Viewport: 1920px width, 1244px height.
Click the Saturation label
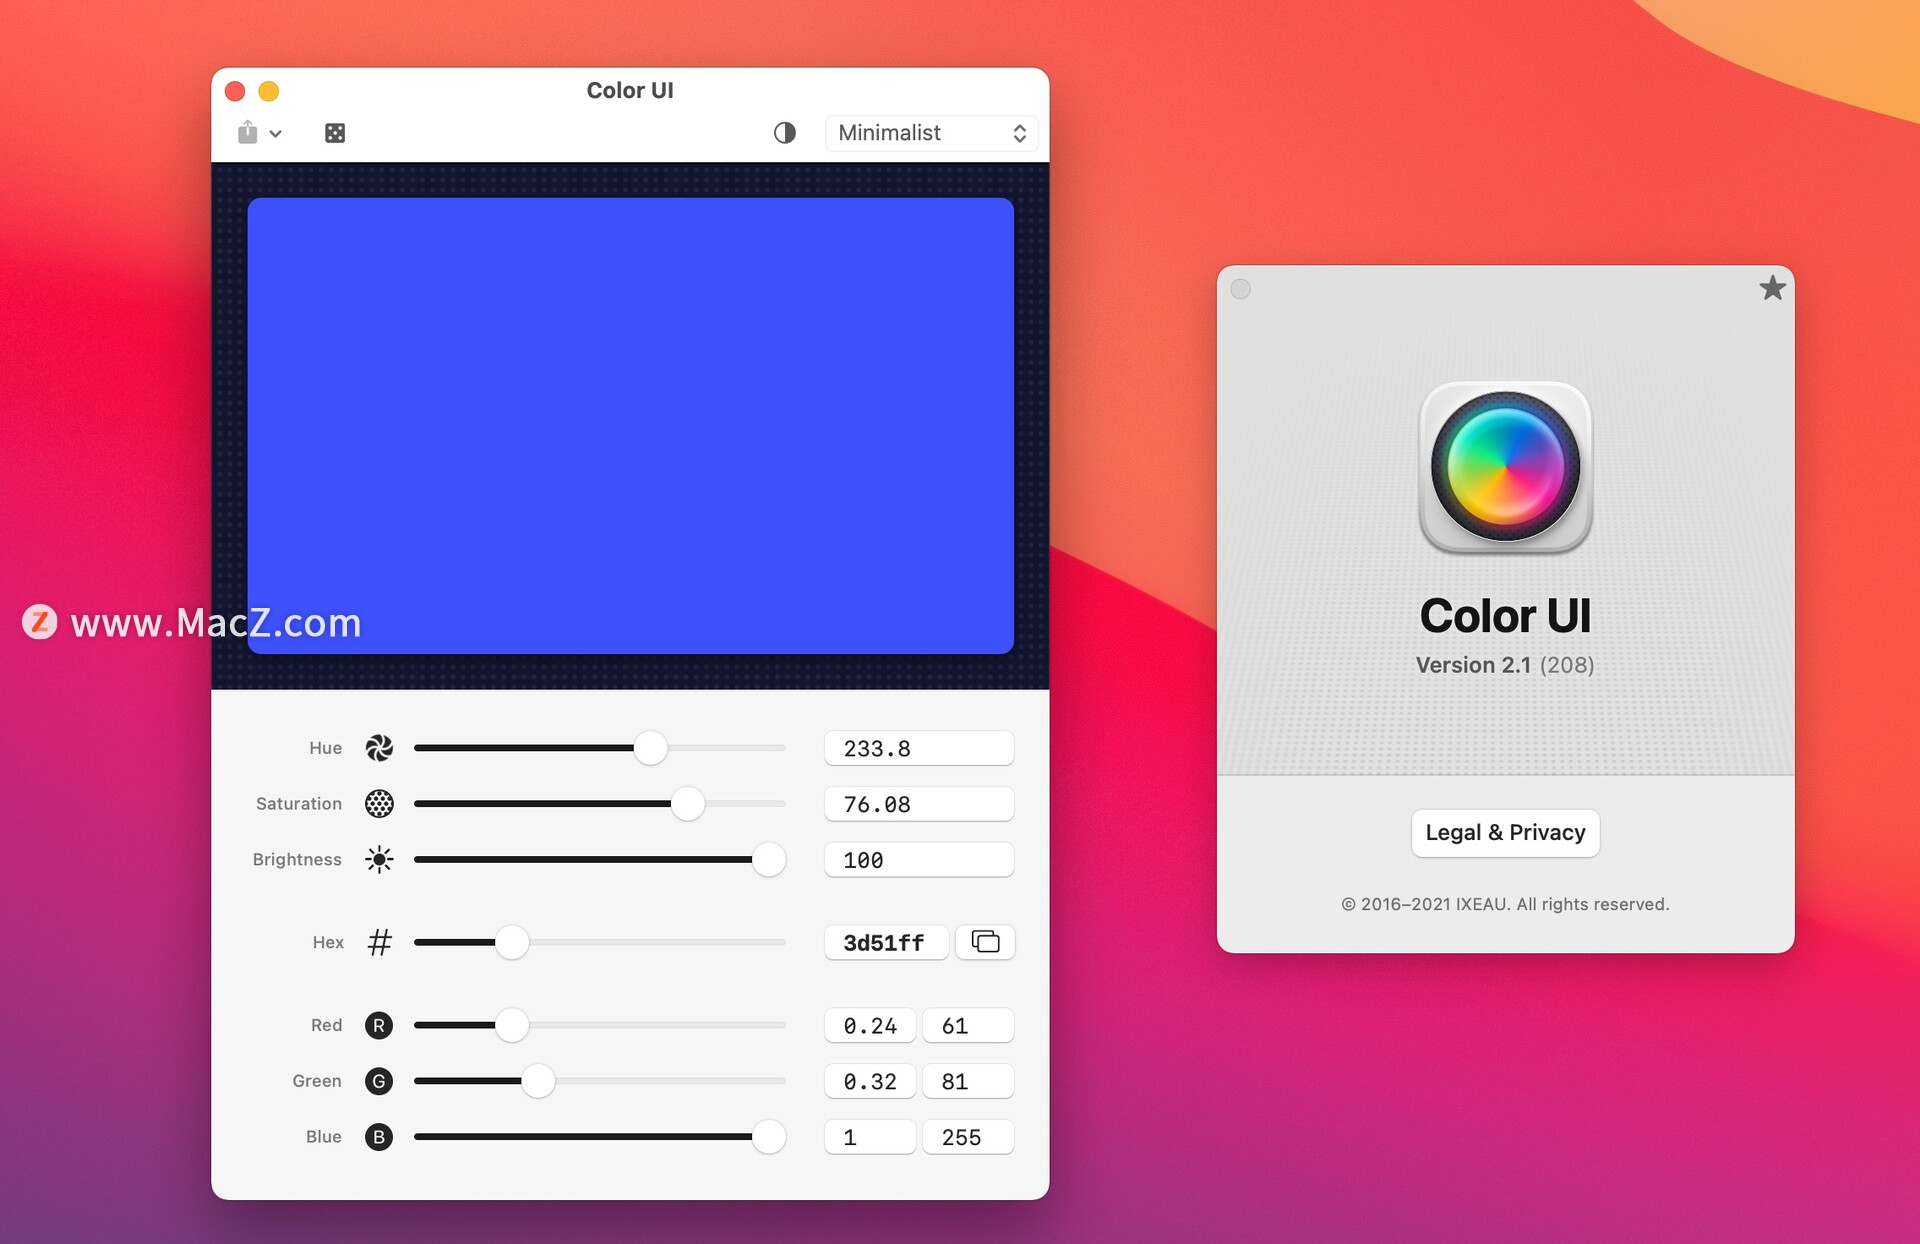click(x=299, y=804)
